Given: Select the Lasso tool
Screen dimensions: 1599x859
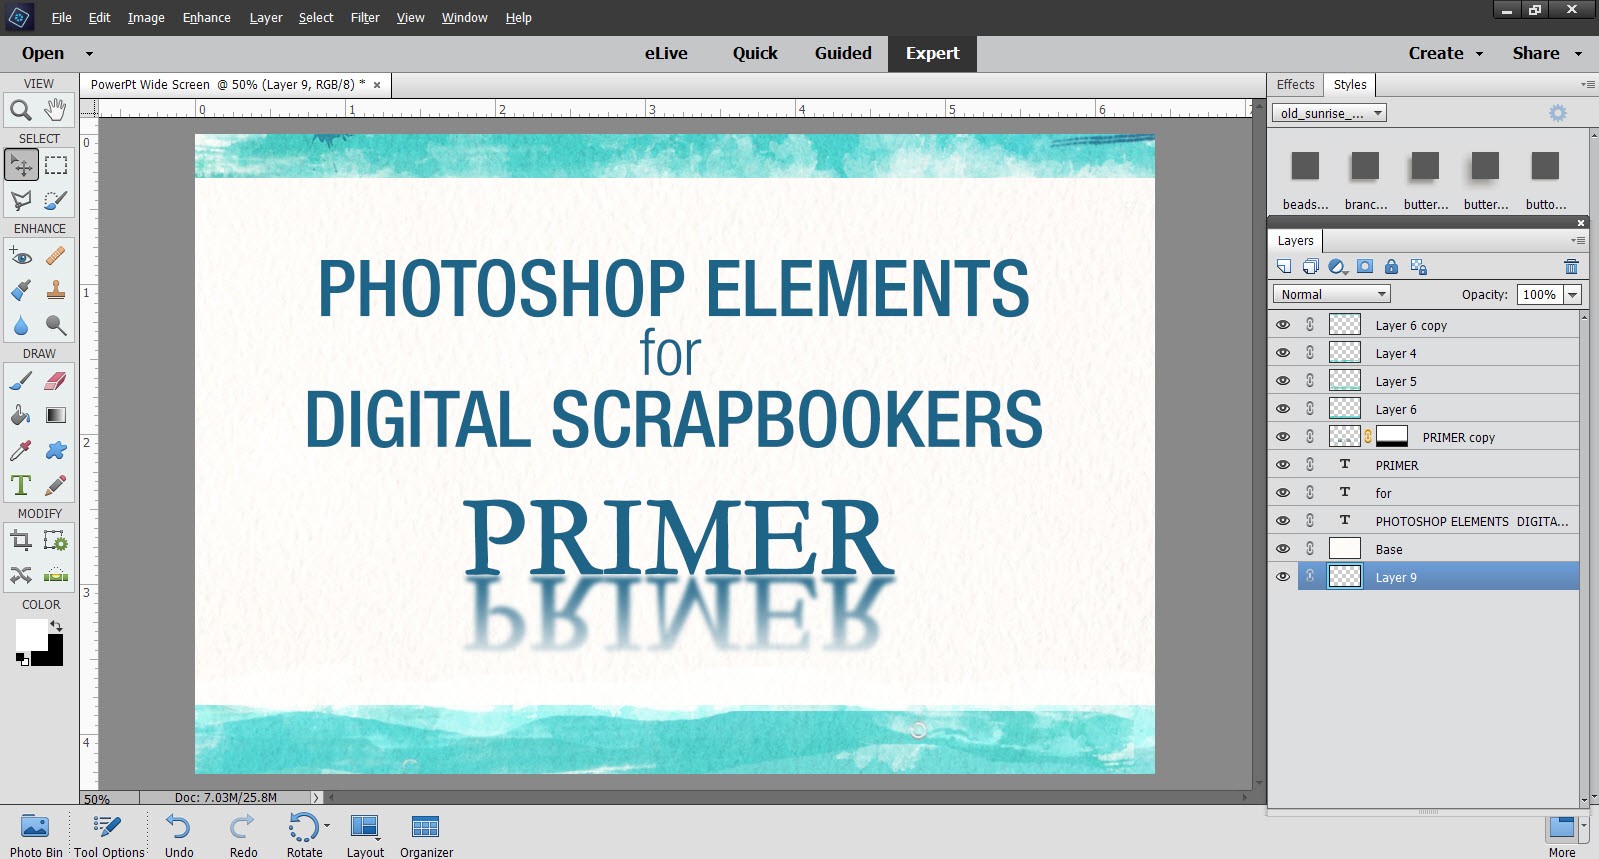Looking at the screenshot, I should (21, 200).
